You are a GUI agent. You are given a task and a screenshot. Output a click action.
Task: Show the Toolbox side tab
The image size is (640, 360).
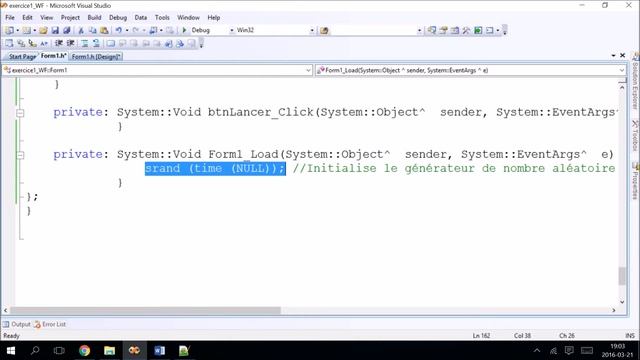click(635, 136)
